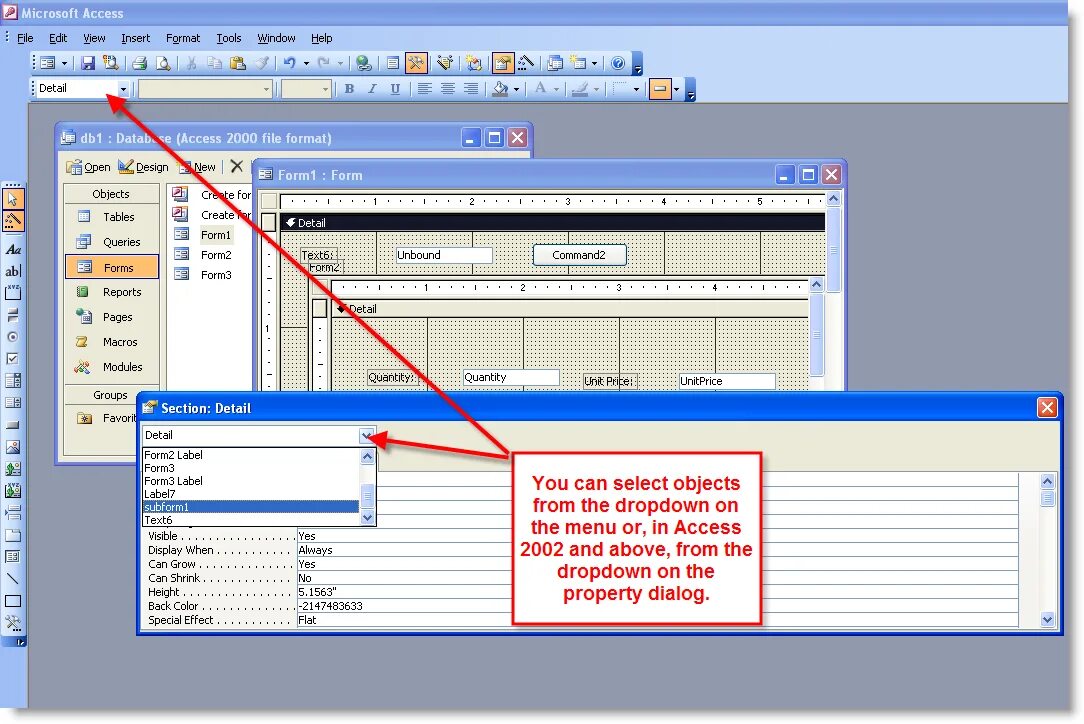Open the Object dropdown showing Detail in toolbar
This screenshot has width=1084, height=724.
click(x=123, y=89)
